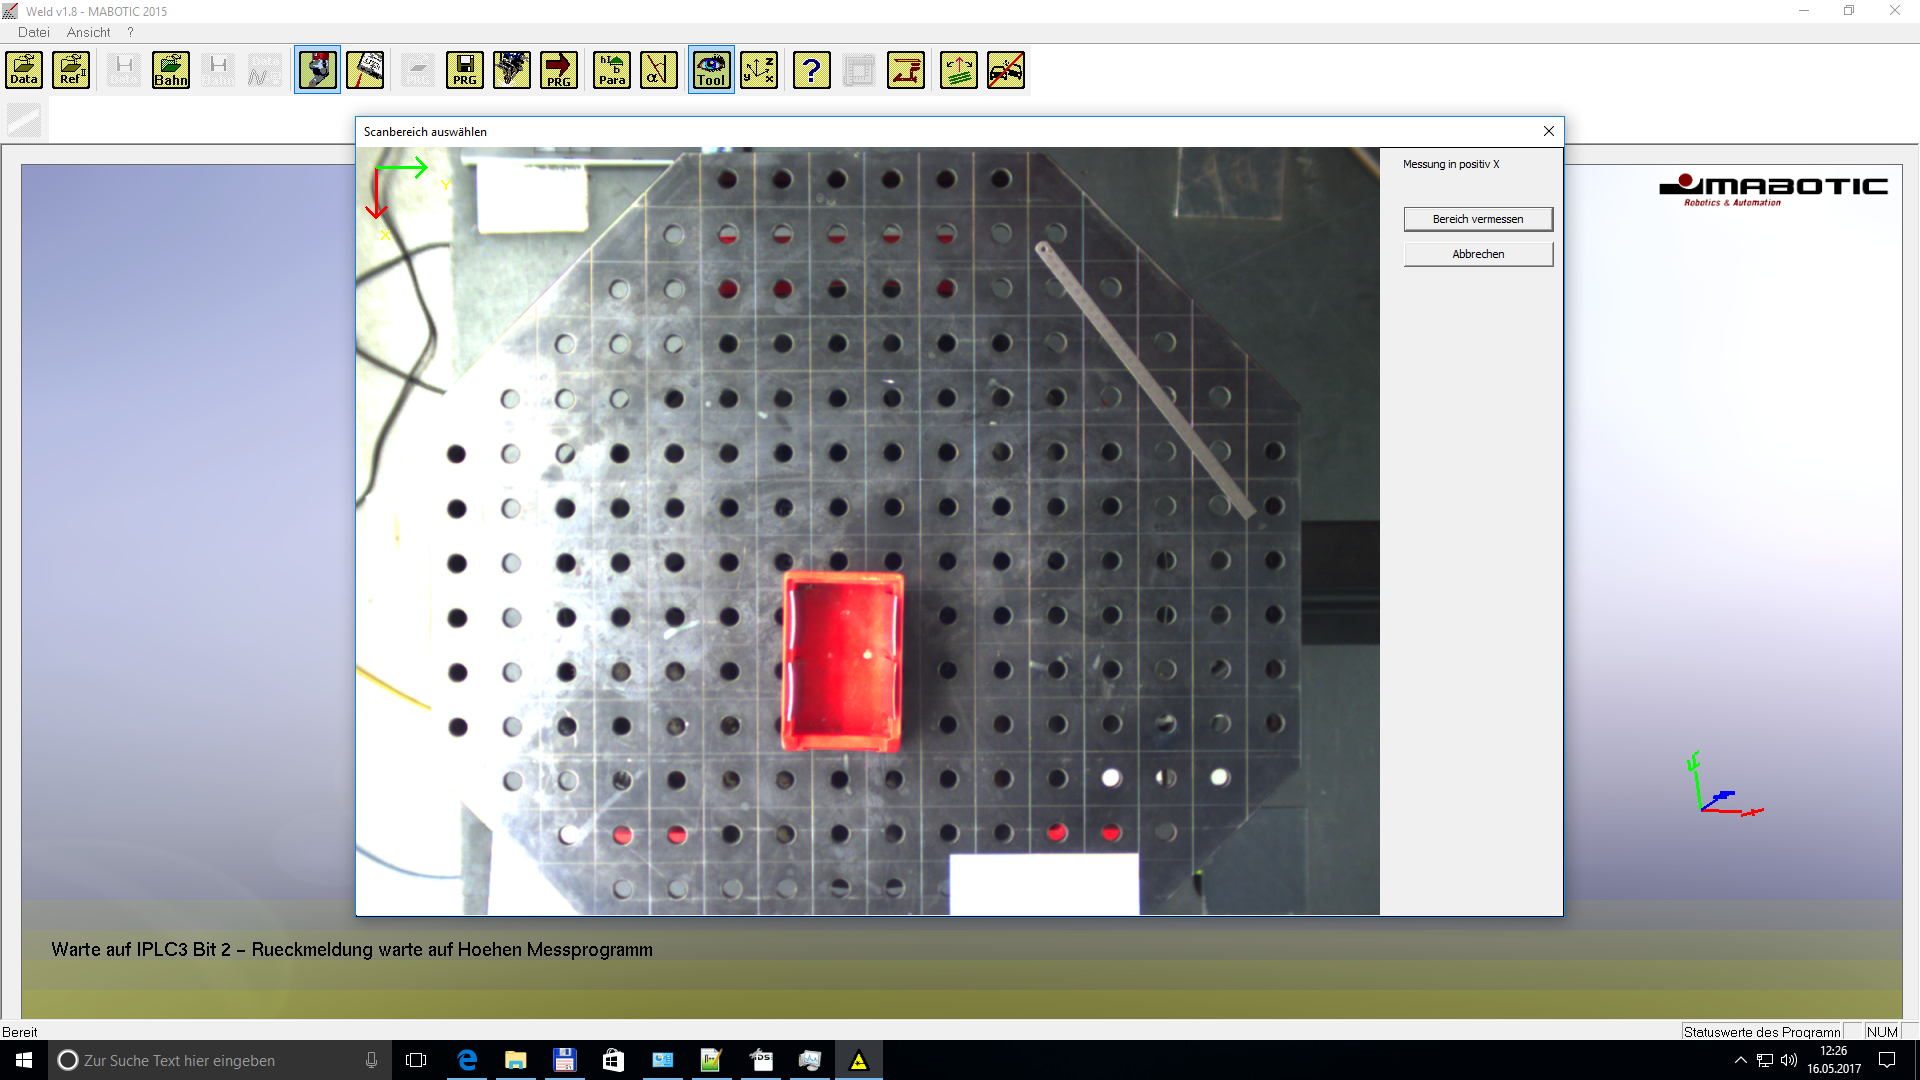This screenshot has width=1920, height=1080.
Task: Click the PRG red arrow icon
Action: pos(559,70)
